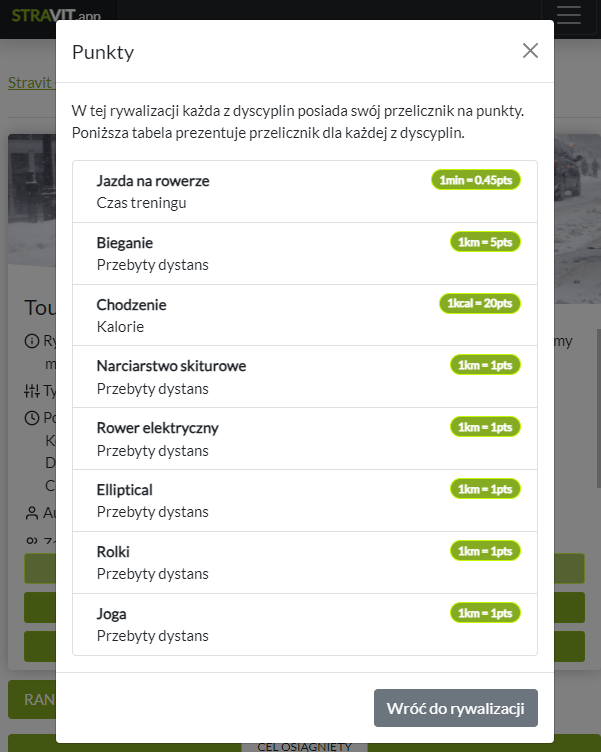
Task: Click the STRAVIT.app logo
Action: click(56, 15)
